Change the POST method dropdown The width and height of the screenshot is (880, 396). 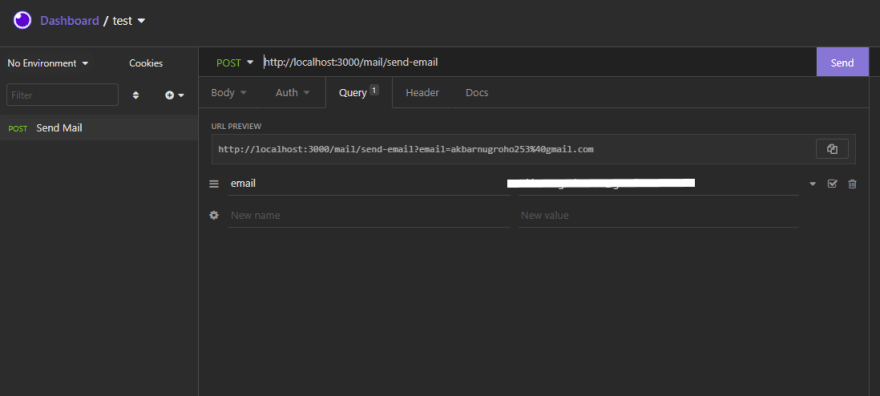click(235, 63)
